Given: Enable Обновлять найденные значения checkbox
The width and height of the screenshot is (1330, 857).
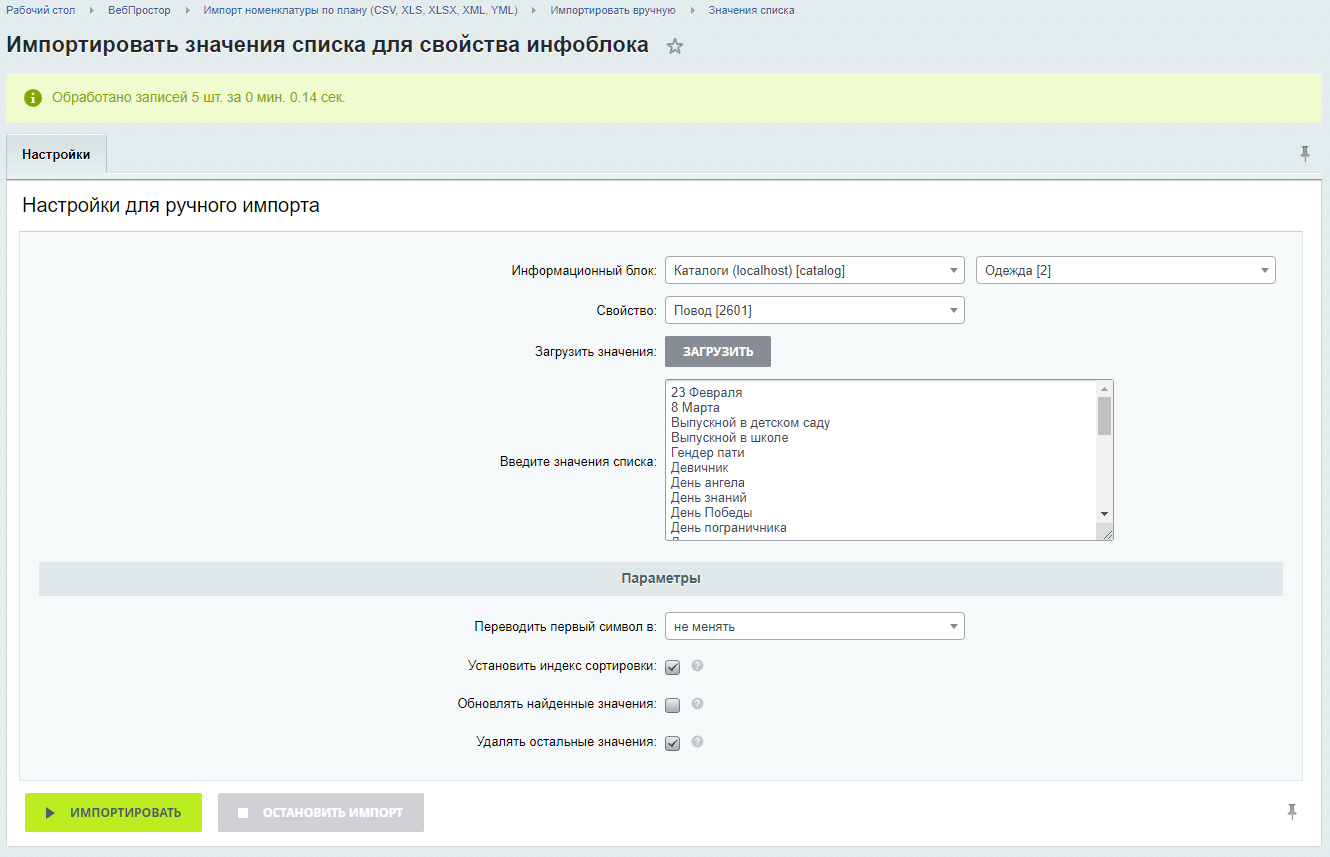Looking at the screenshot, I should point(673,705).
